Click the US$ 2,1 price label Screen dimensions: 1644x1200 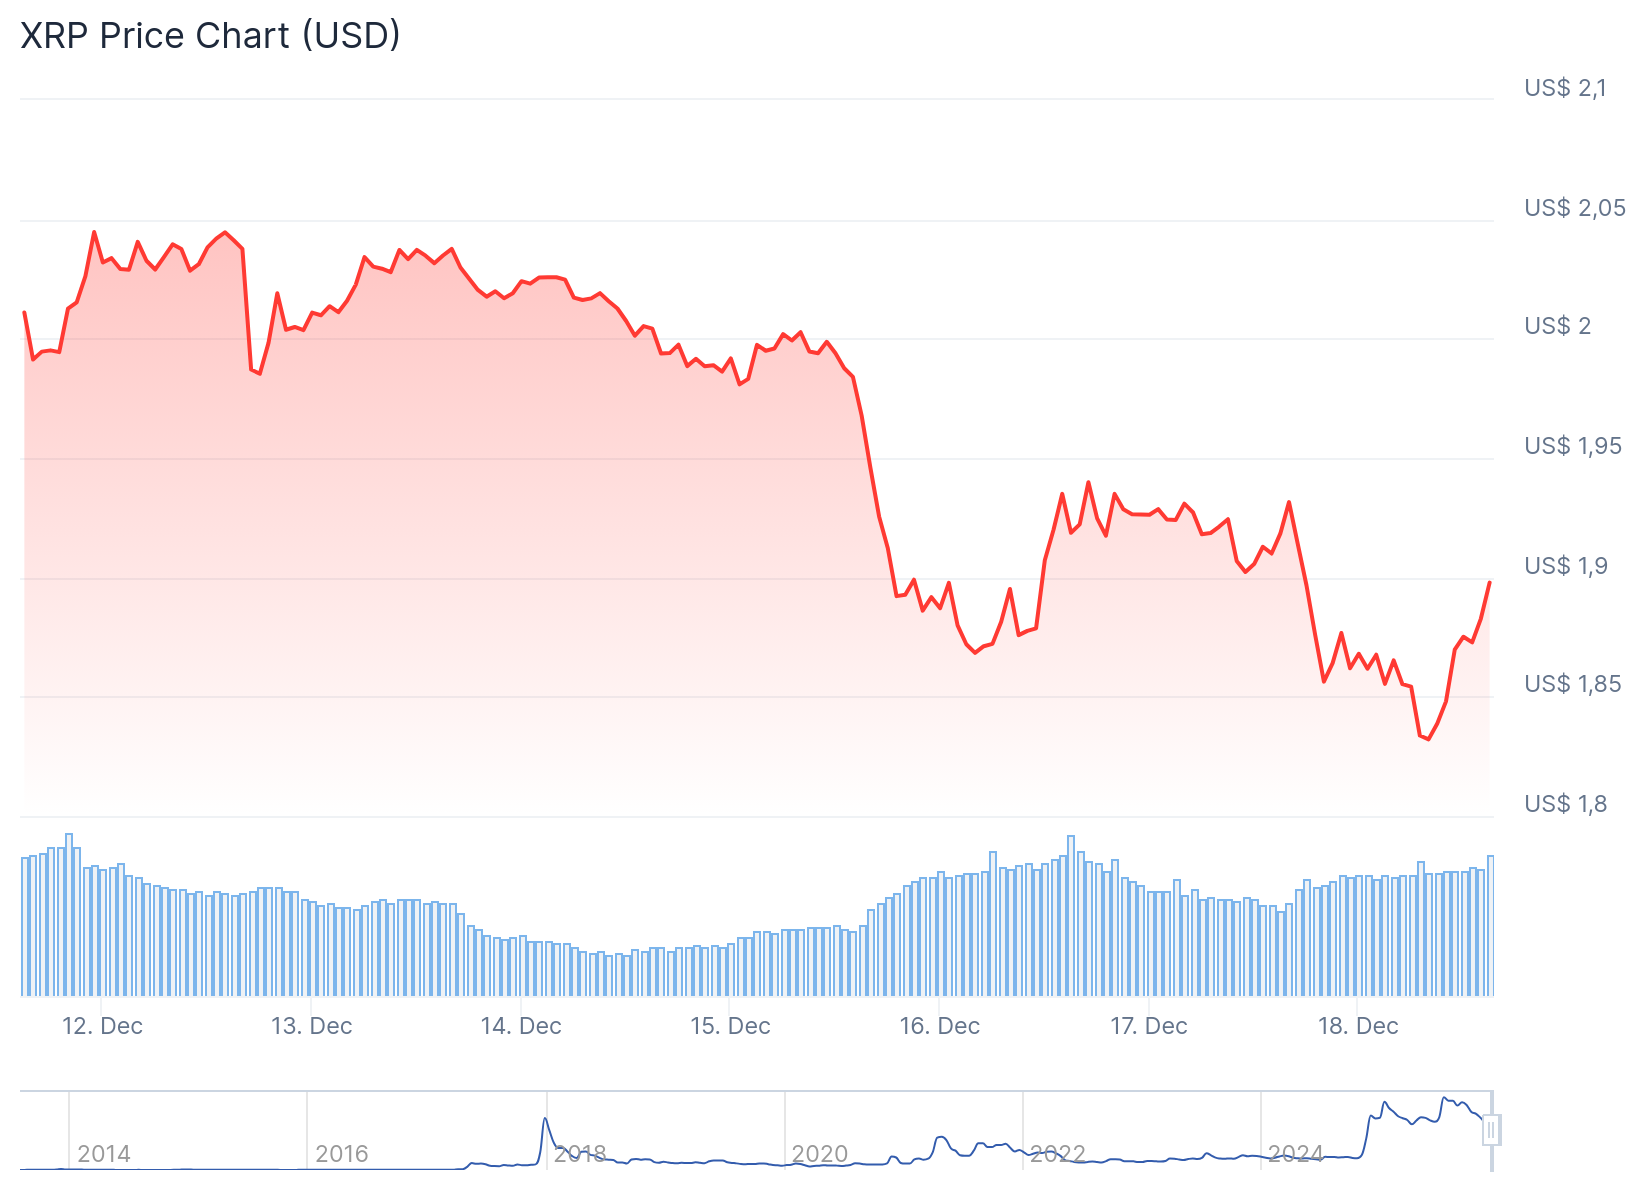coord(1565,88)
